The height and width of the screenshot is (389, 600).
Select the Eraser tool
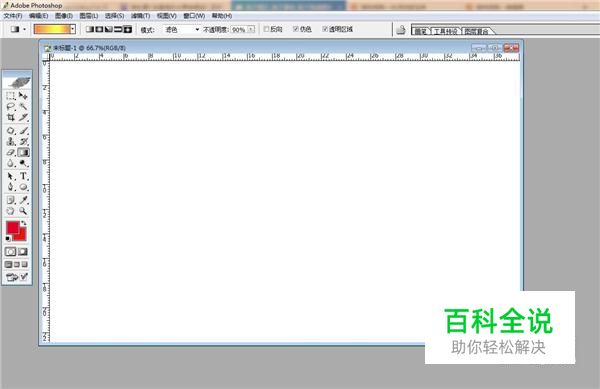tap(11, 153)
